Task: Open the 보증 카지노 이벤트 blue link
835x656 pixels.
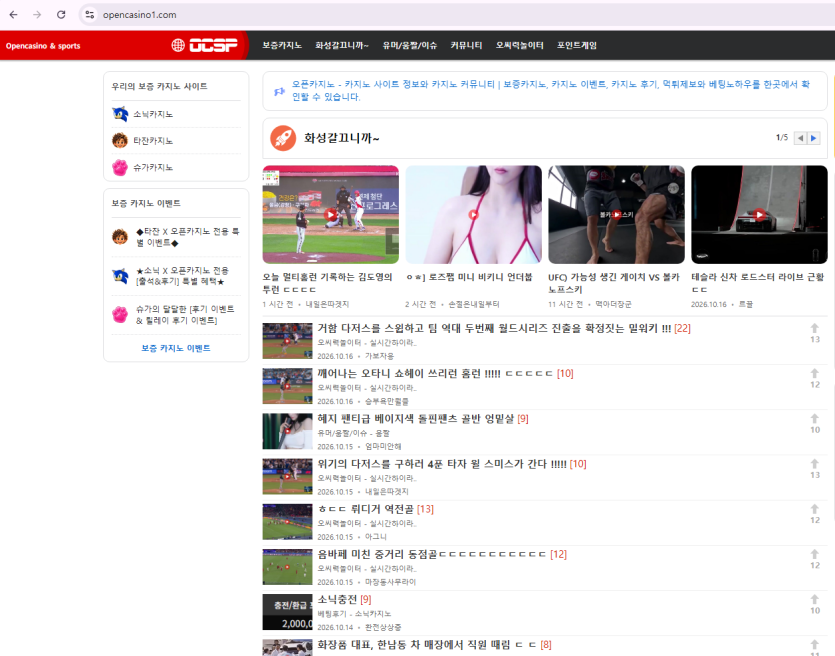Action: point(176,348)
